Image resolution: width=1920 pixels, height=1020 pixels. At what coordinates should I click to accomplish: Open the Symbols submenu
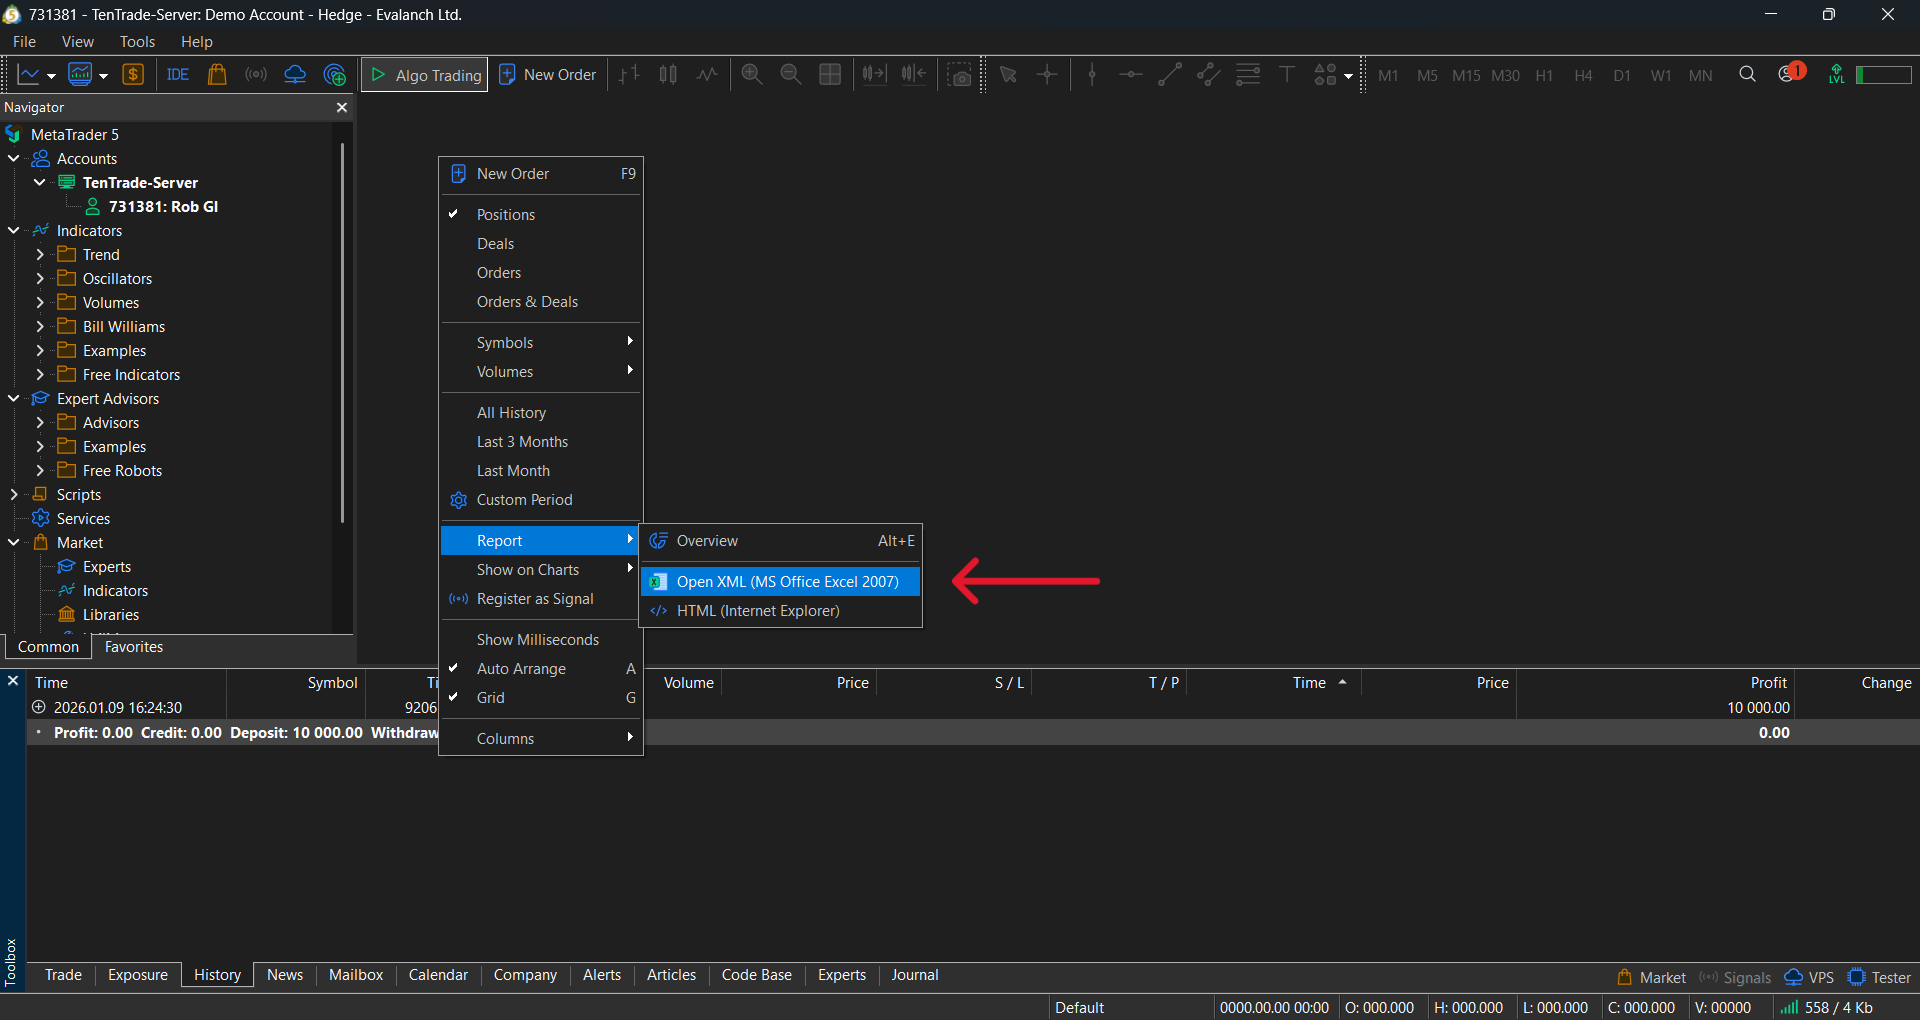[541, 343]
